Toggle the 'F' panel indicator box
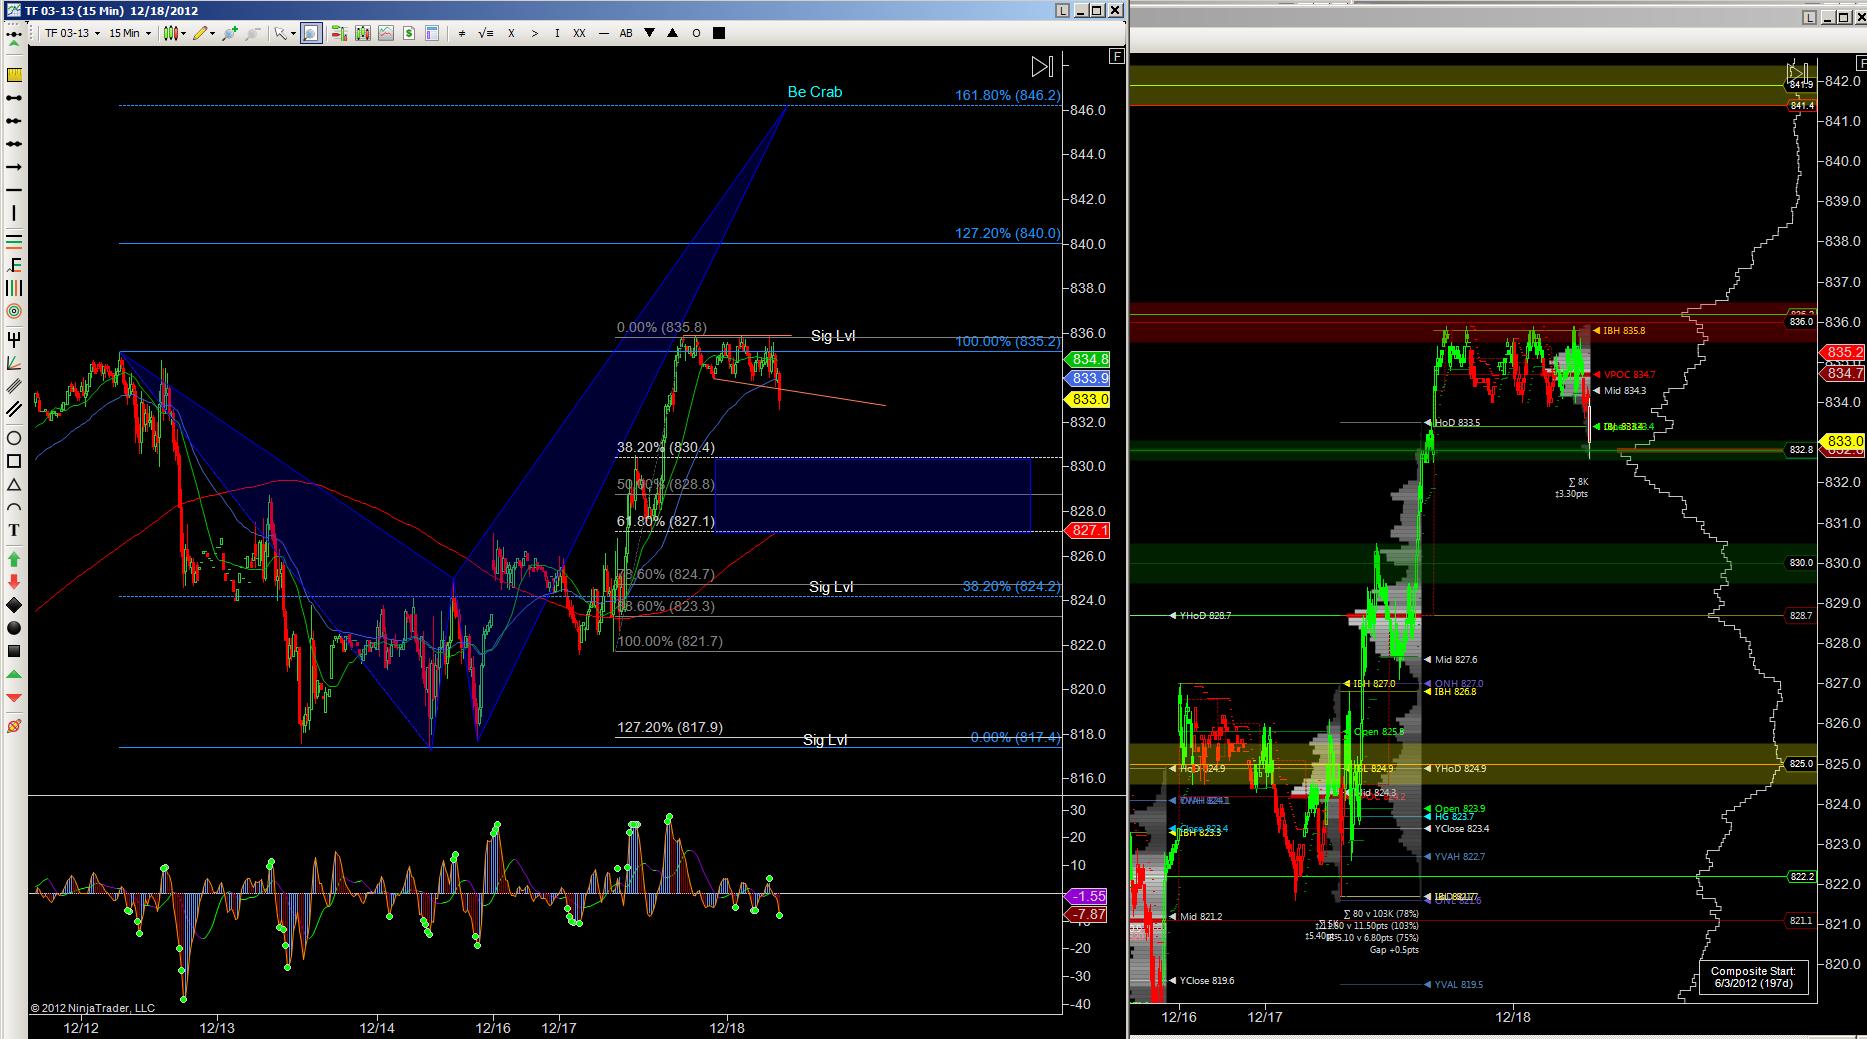Screen dimensions: 1867x1039 [1116, 57]
